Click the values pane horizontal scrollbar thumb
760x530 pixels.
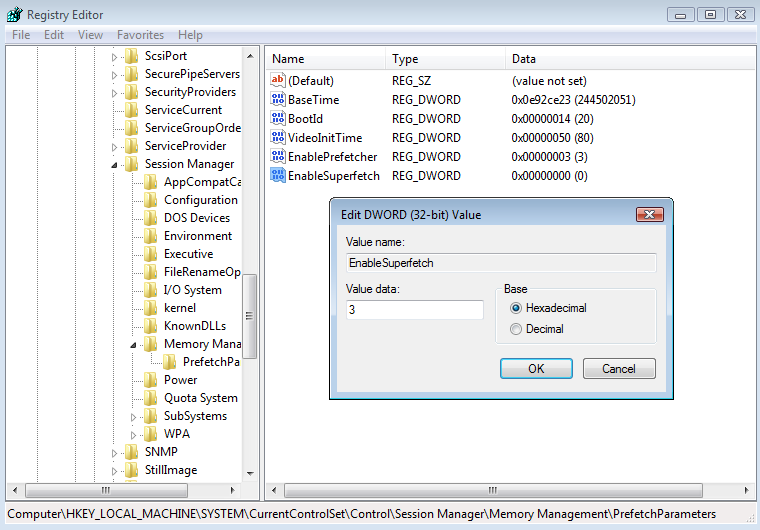[x=493, y=490]
